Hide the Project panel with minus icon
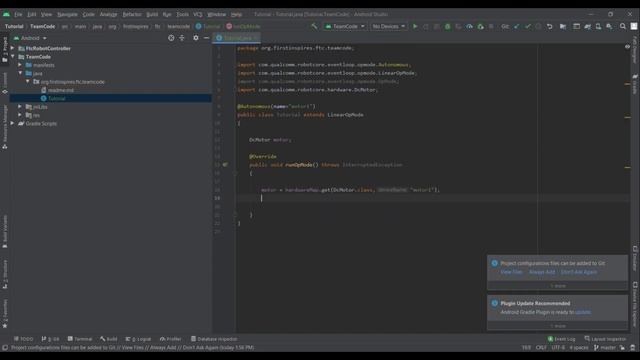 (x=207, y=38)
